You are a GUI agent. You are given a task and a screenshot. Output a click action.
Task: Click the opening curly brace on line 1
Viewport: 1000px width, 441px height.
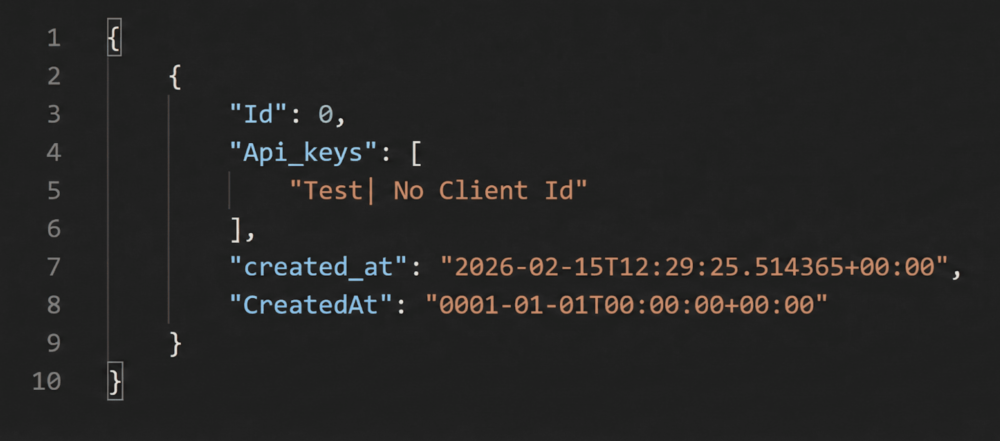click(114, 39)
